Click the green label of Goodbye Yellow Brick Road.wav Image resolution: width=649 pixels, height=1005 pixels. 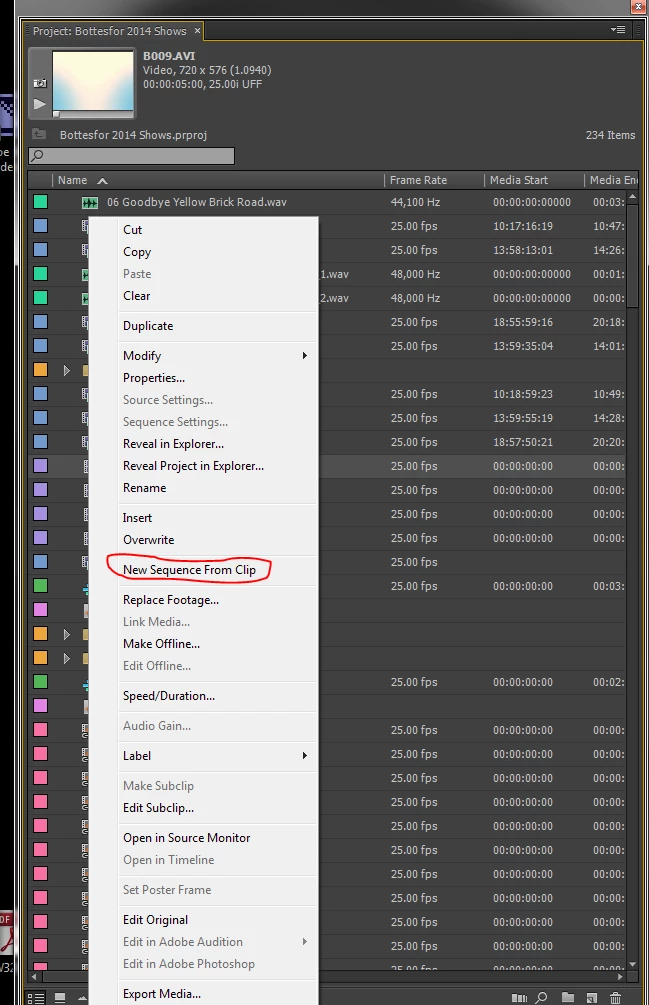pyautogui.click(x=40, y=202)
